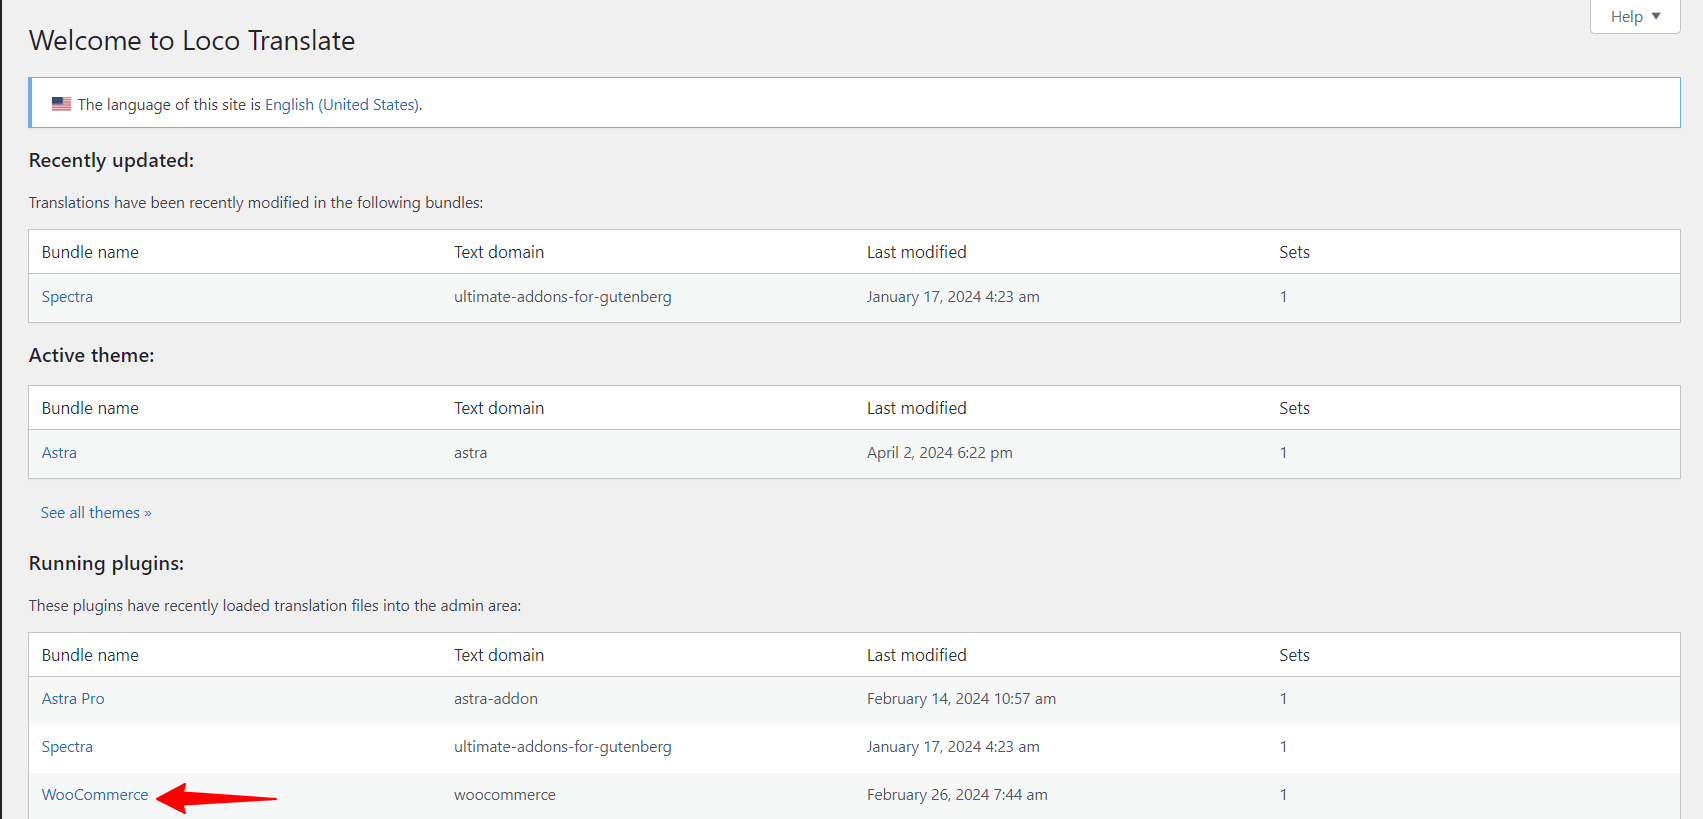Open the WooCommerce plugin bundle link

click(95, 795)
